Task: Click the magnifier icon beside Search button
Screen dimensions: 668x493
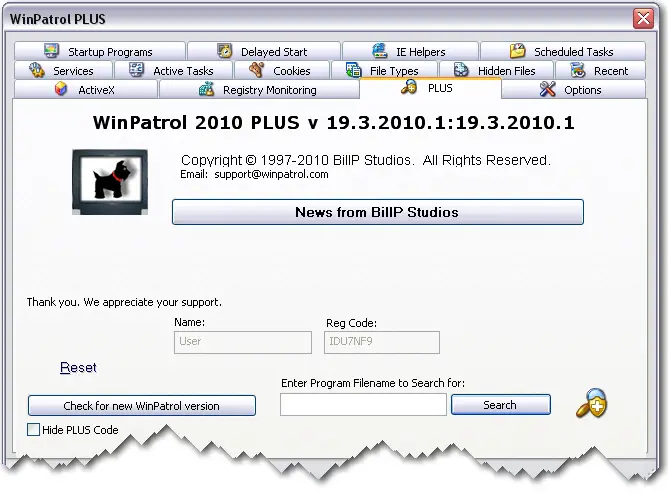Action: coord(592,403)
